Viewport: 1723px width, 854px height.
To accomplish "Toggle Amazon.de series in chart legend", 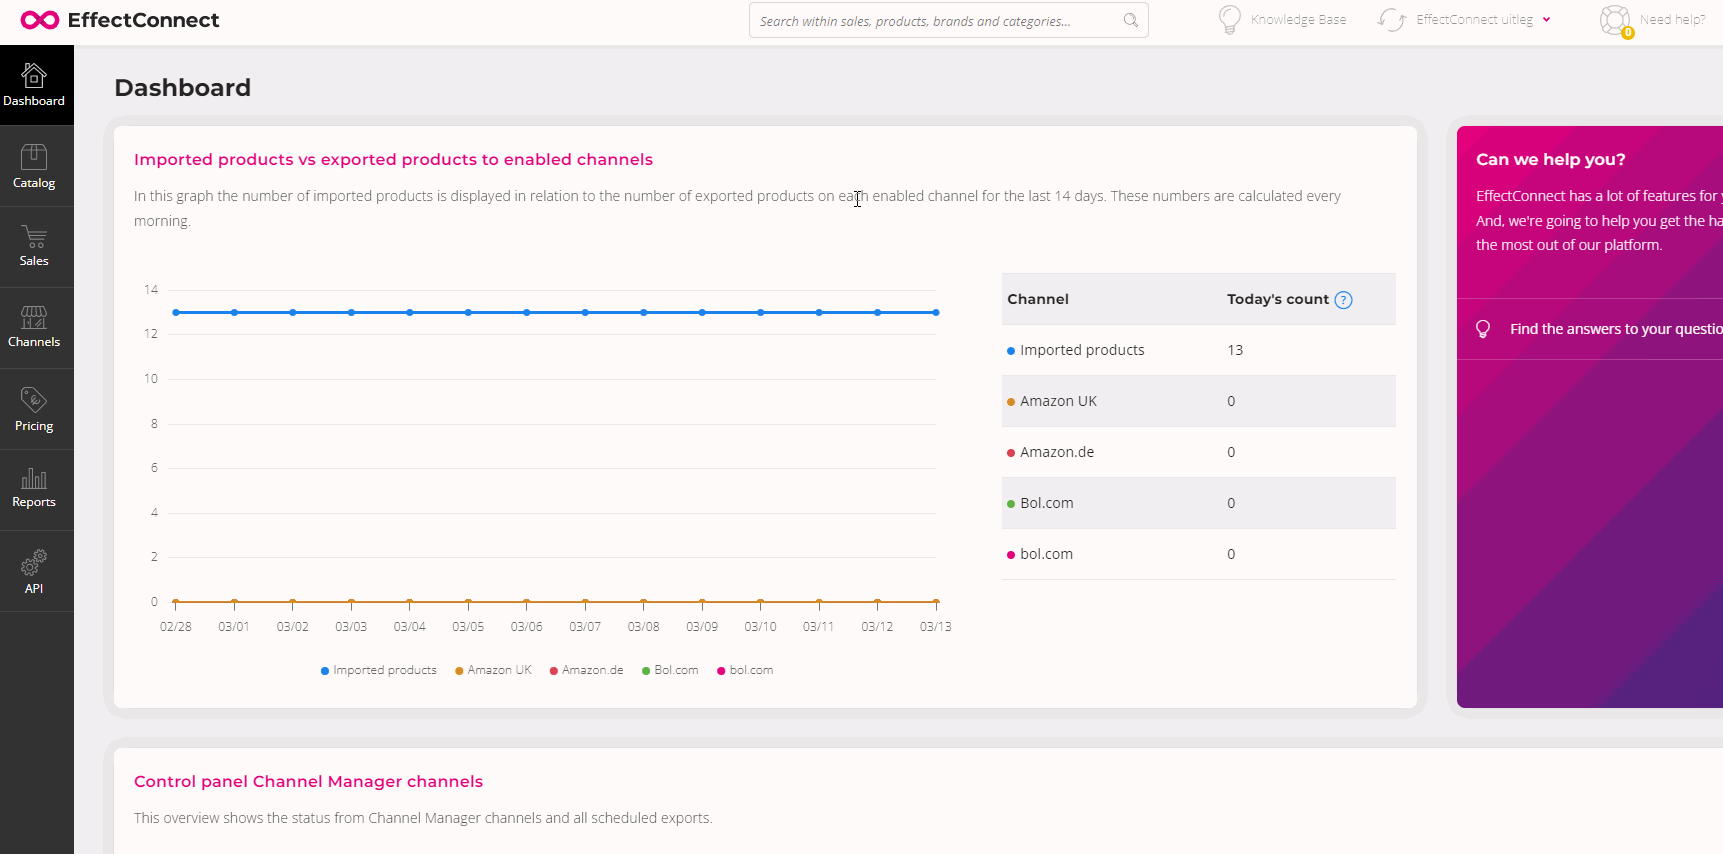I will click(x=586, y=670).
